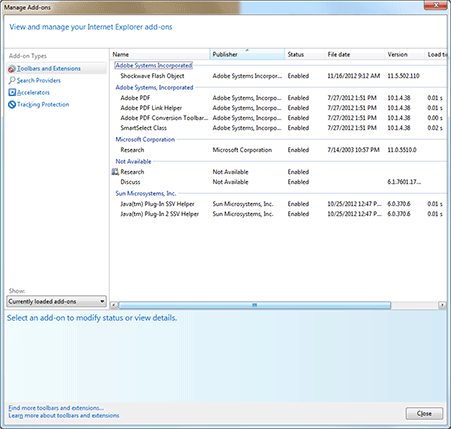Sort by the Publisher column header
The height and width of the screenshot is (429, 451).
coord(247,54)
